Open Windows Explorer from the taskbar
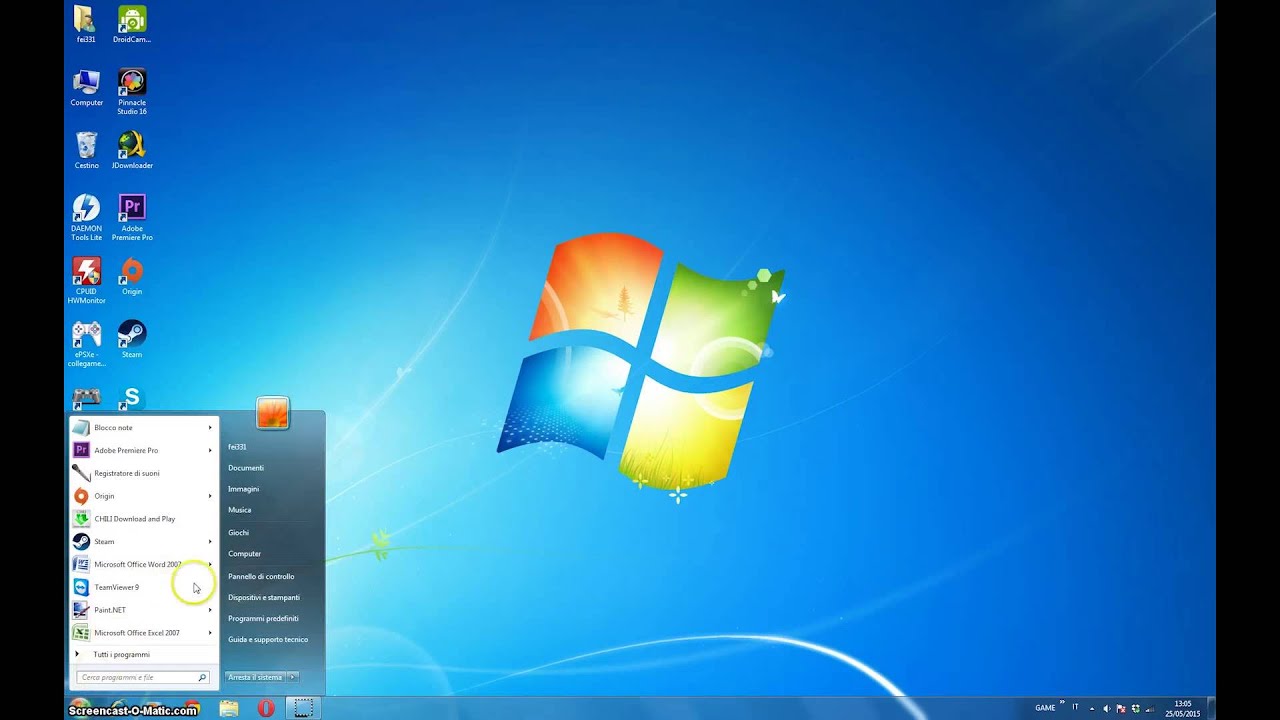Screen dimensions: 1280x720 pos(229,708)
